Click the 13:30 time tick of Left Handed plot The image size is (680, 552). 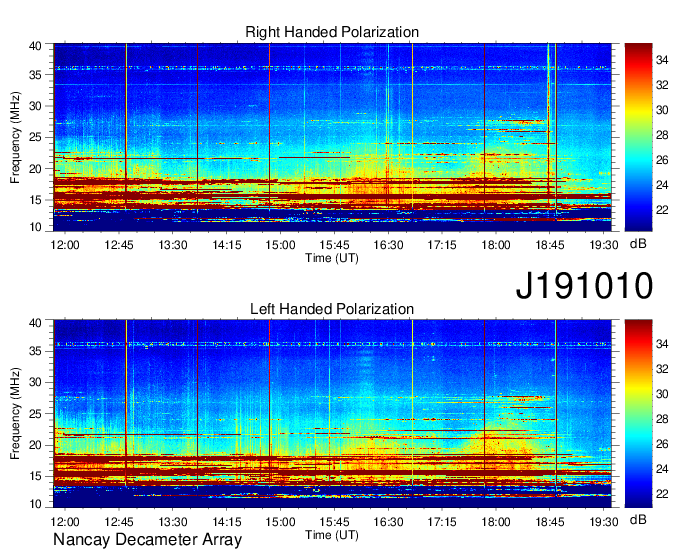[x=173, y=522]
